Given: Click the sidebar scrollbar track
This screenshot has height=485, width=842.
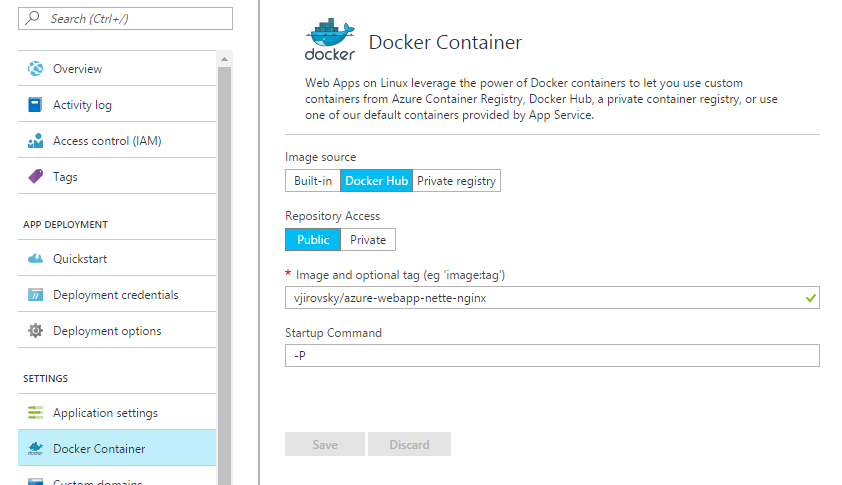Looking at the screenshot, I should point(224,276).
